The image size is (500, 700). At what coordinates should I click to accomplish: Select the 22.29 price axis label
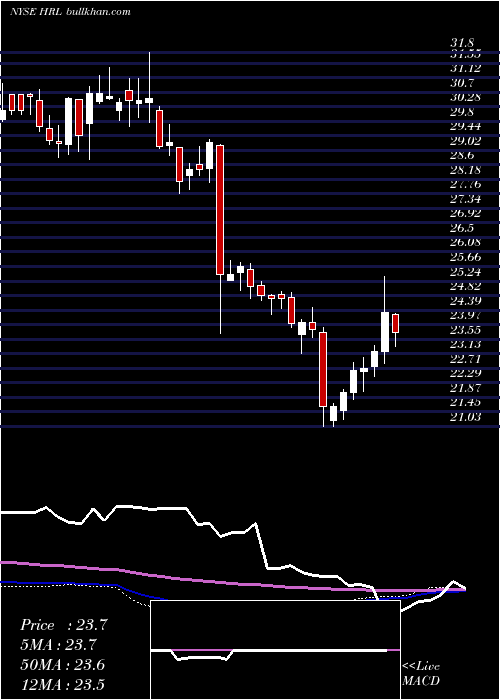(x=466, y=373)
